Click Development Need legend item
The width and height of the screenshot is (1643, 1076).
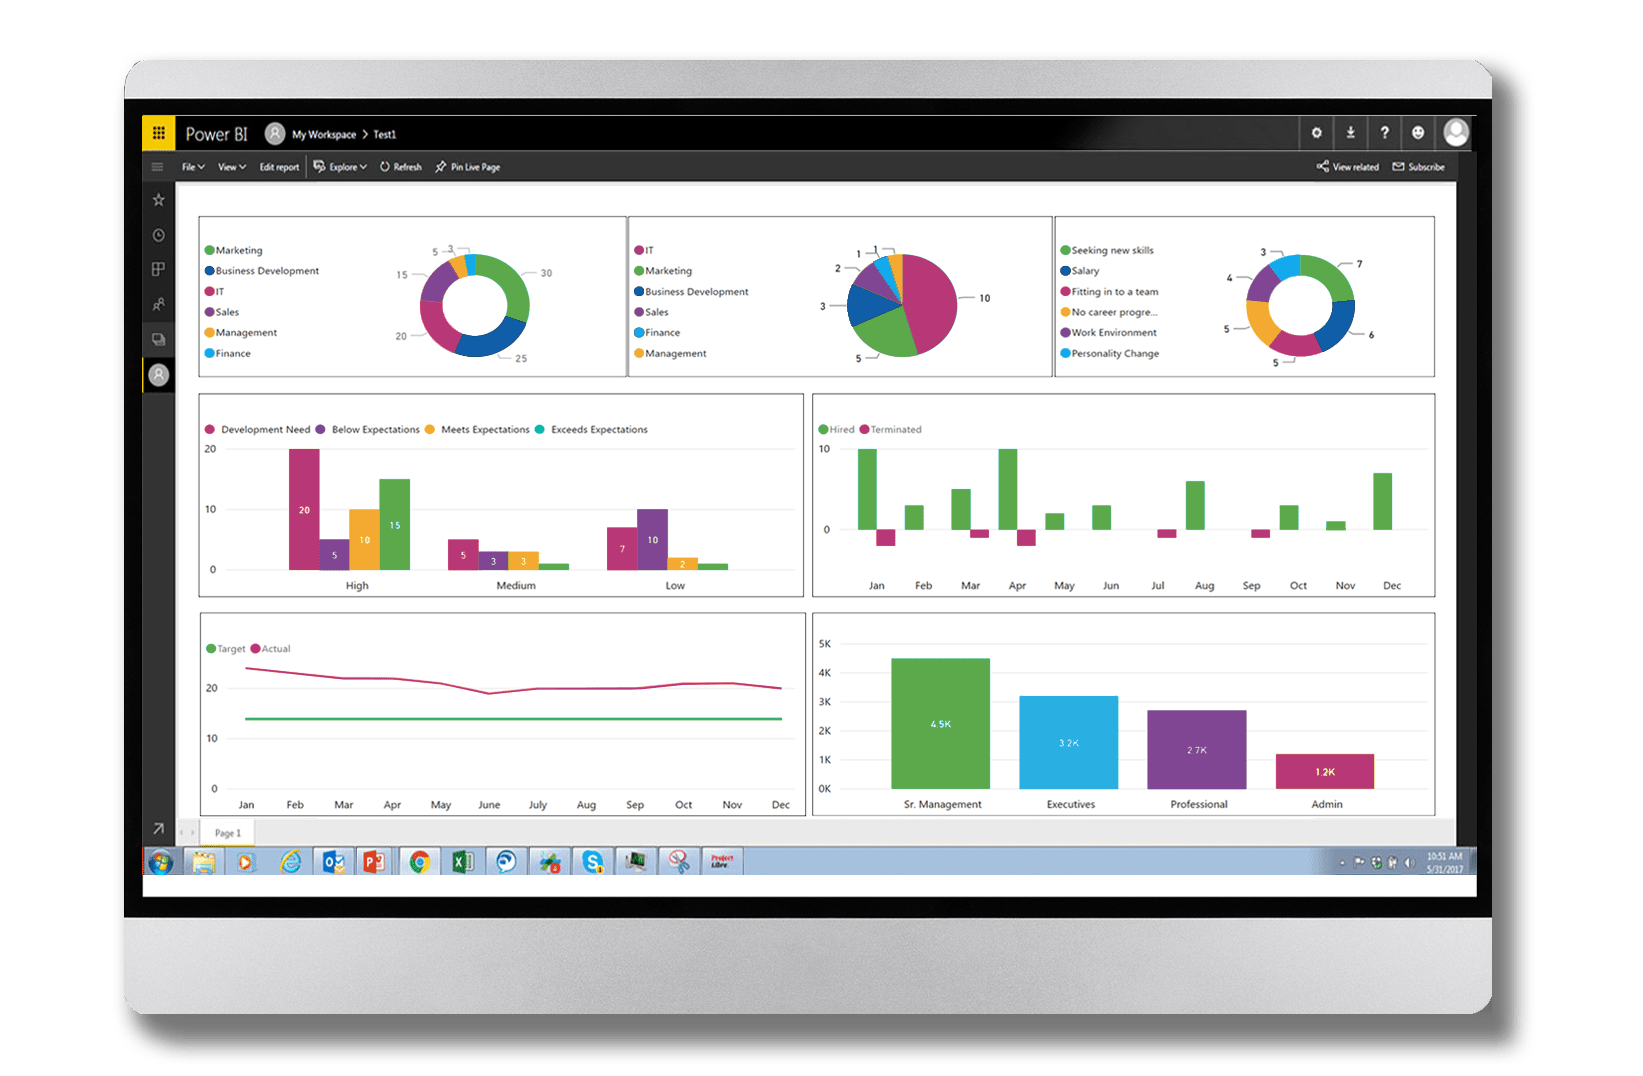(x=258, y=430)
